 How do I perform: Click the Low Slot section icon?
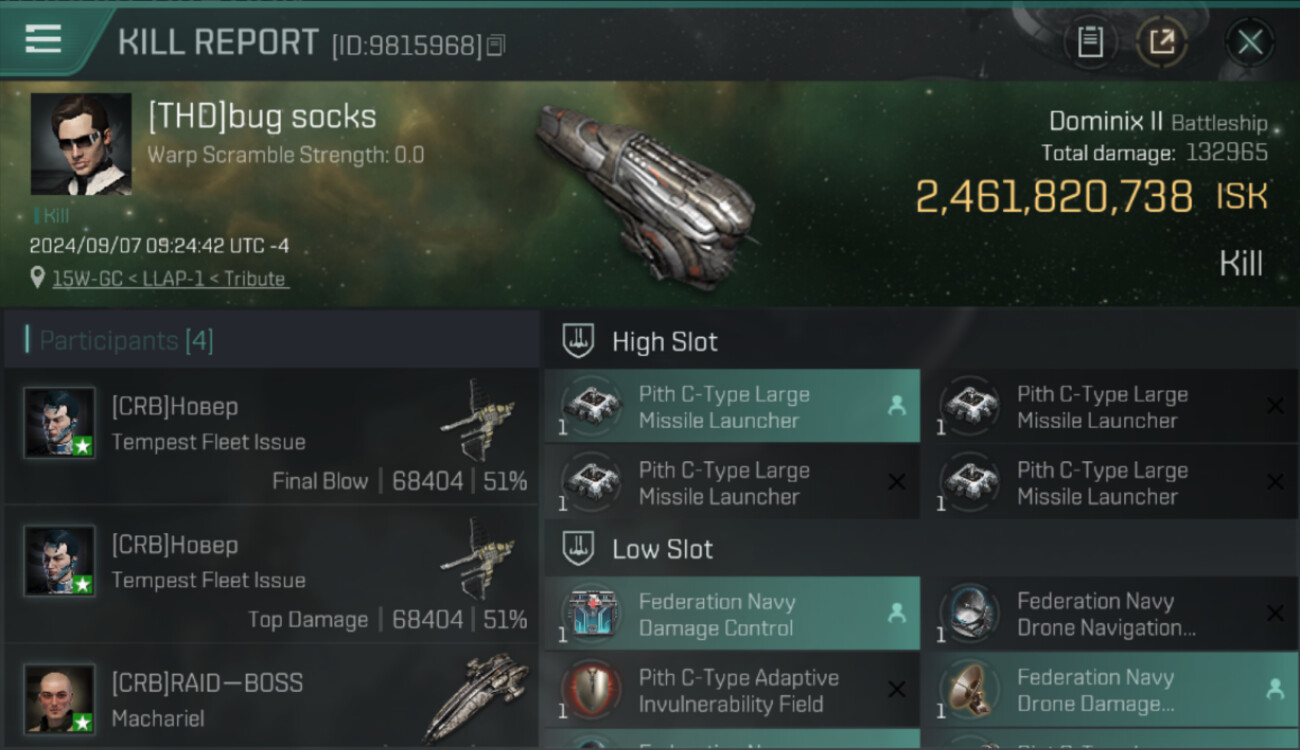[578, 548]
